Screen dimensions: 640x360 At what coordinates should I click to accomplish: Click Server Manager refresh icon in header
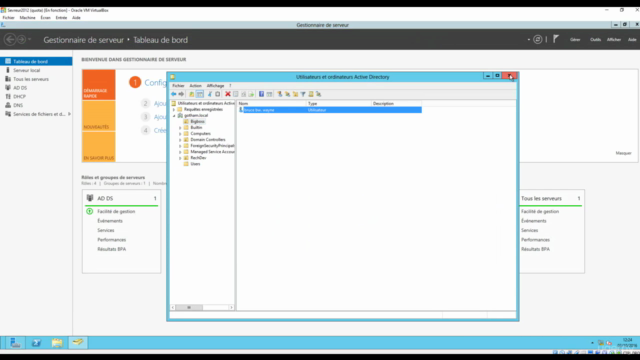coord(538,40)
